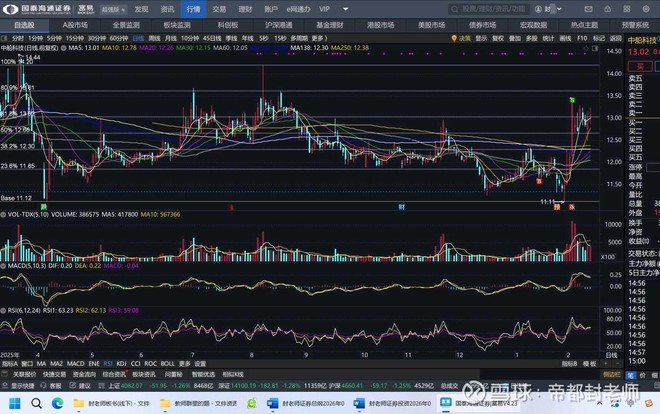
Task: Open Windows Start menu
Action: coord(14,403)
